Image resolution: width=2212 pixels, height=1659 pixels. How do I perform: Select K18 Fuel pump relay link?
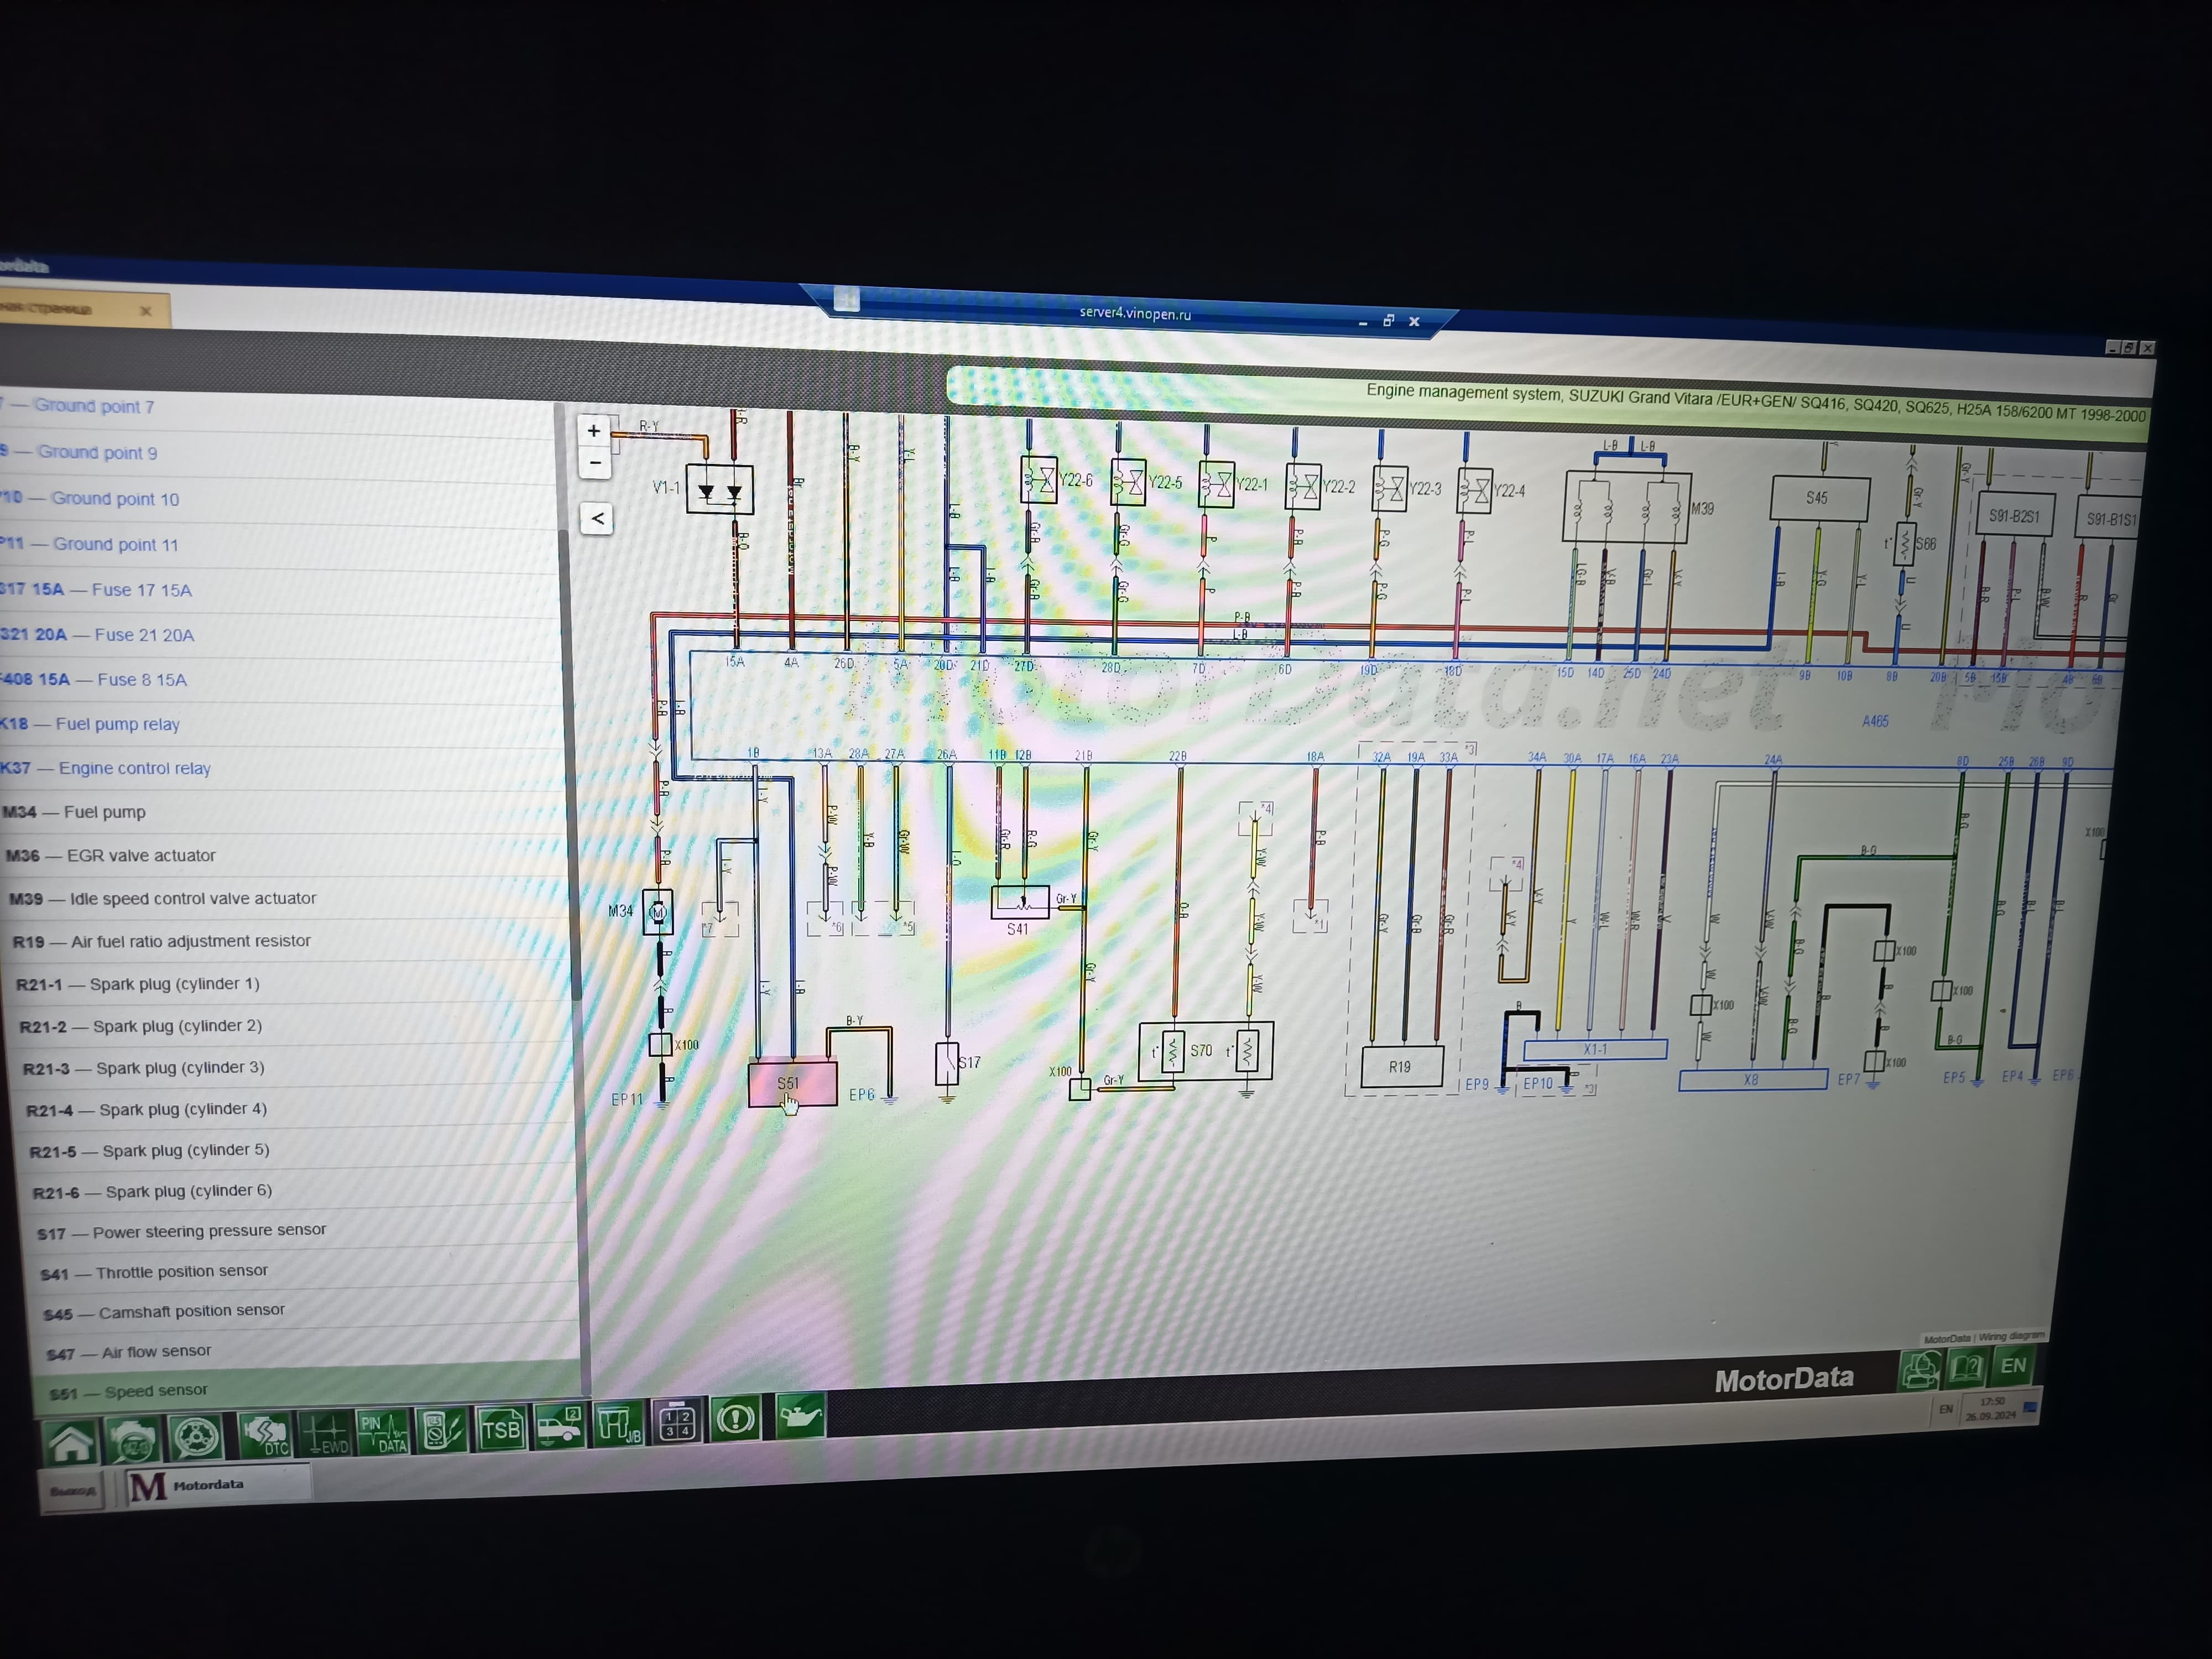pyautogui.click(x=117, y=724)
